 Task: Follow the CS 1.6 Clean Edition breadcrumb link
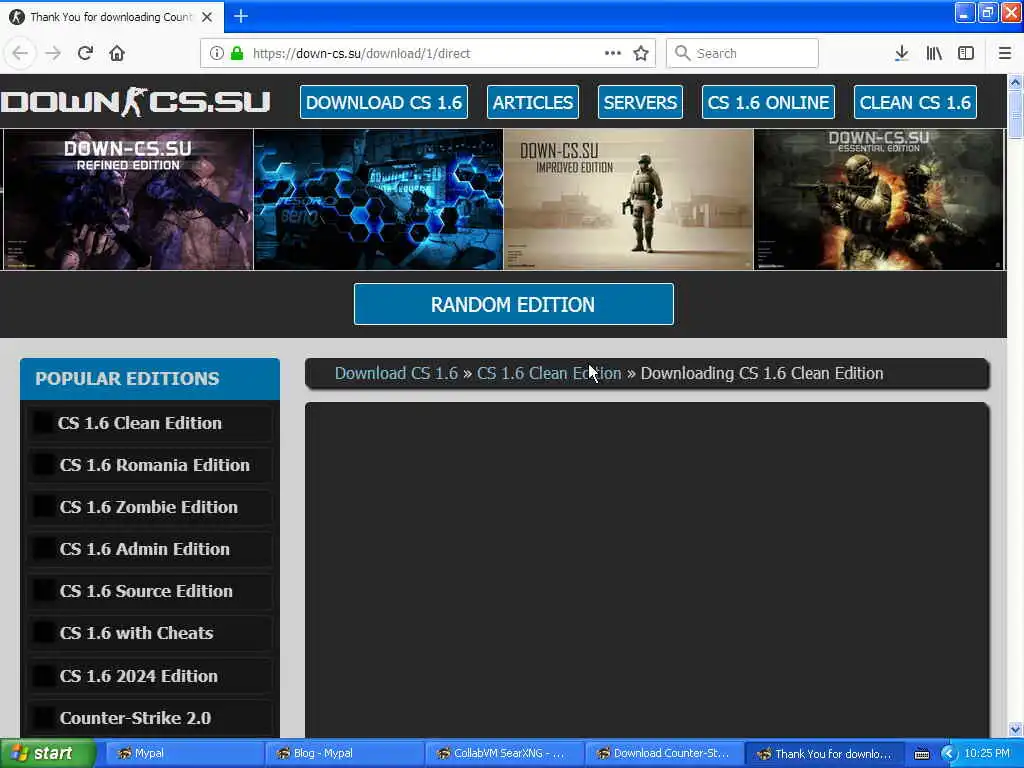point(549,374)
